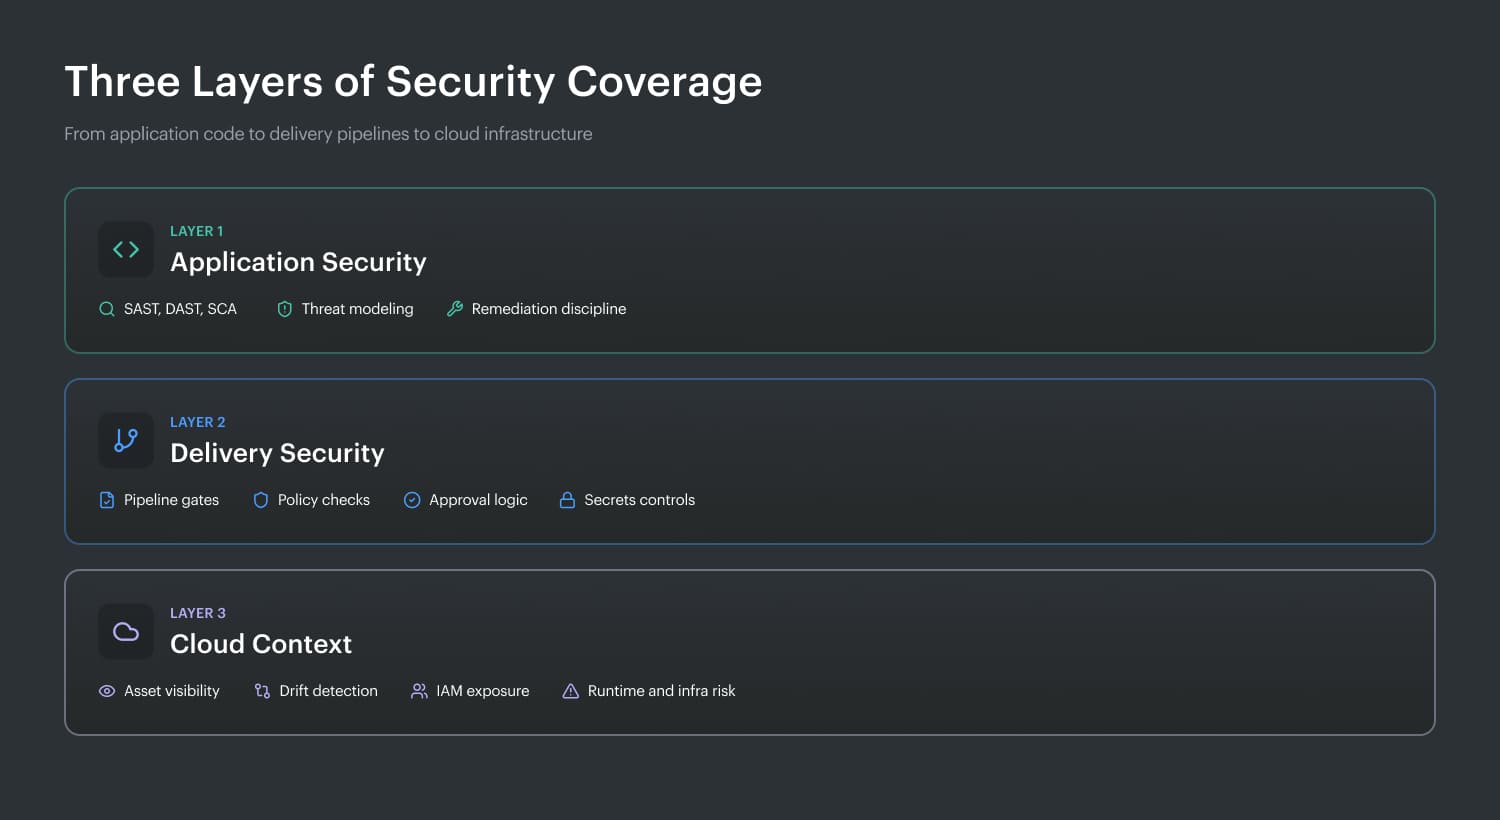
Task: Select the Drift detection arrows icon
Action: click(x=262, y=691)
